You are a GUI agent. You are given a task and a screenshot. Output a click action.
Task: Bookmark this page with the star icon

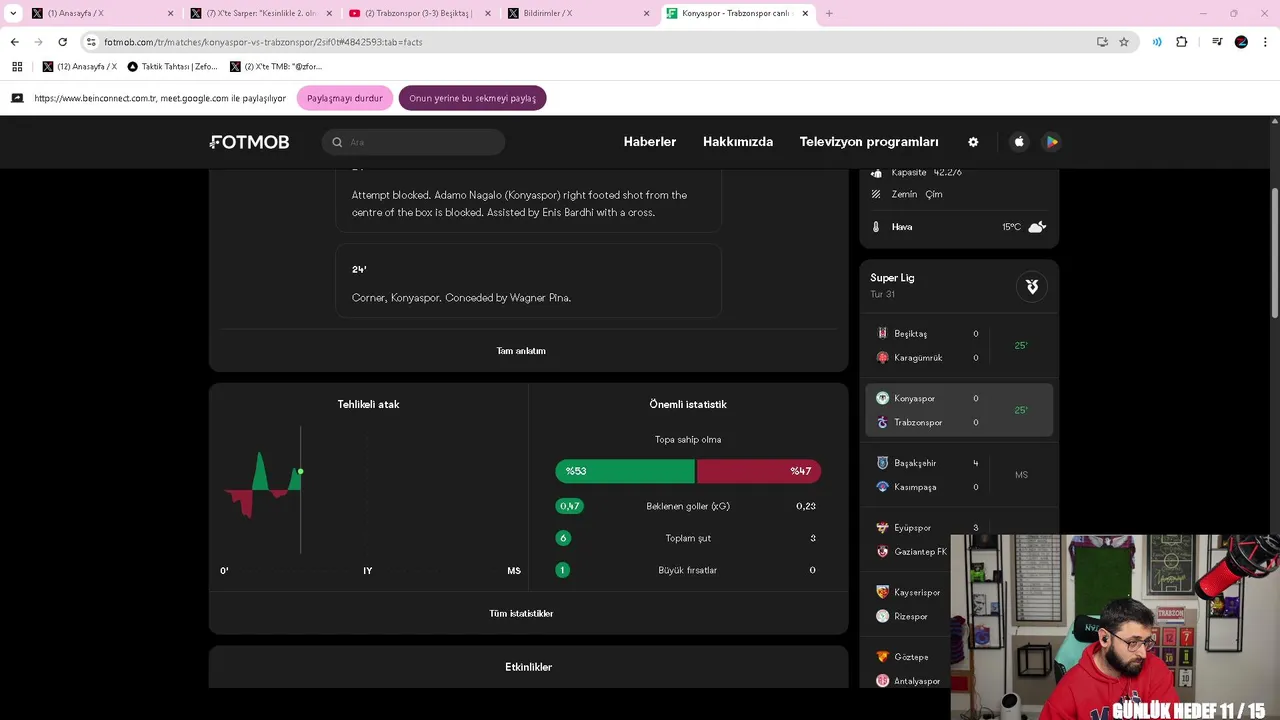[x=1124, y=42]
